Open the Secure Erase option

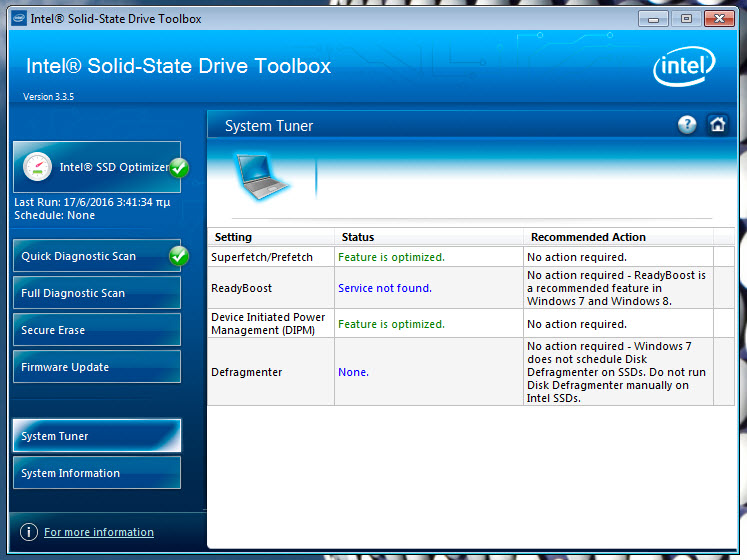(x=97, y=330)
